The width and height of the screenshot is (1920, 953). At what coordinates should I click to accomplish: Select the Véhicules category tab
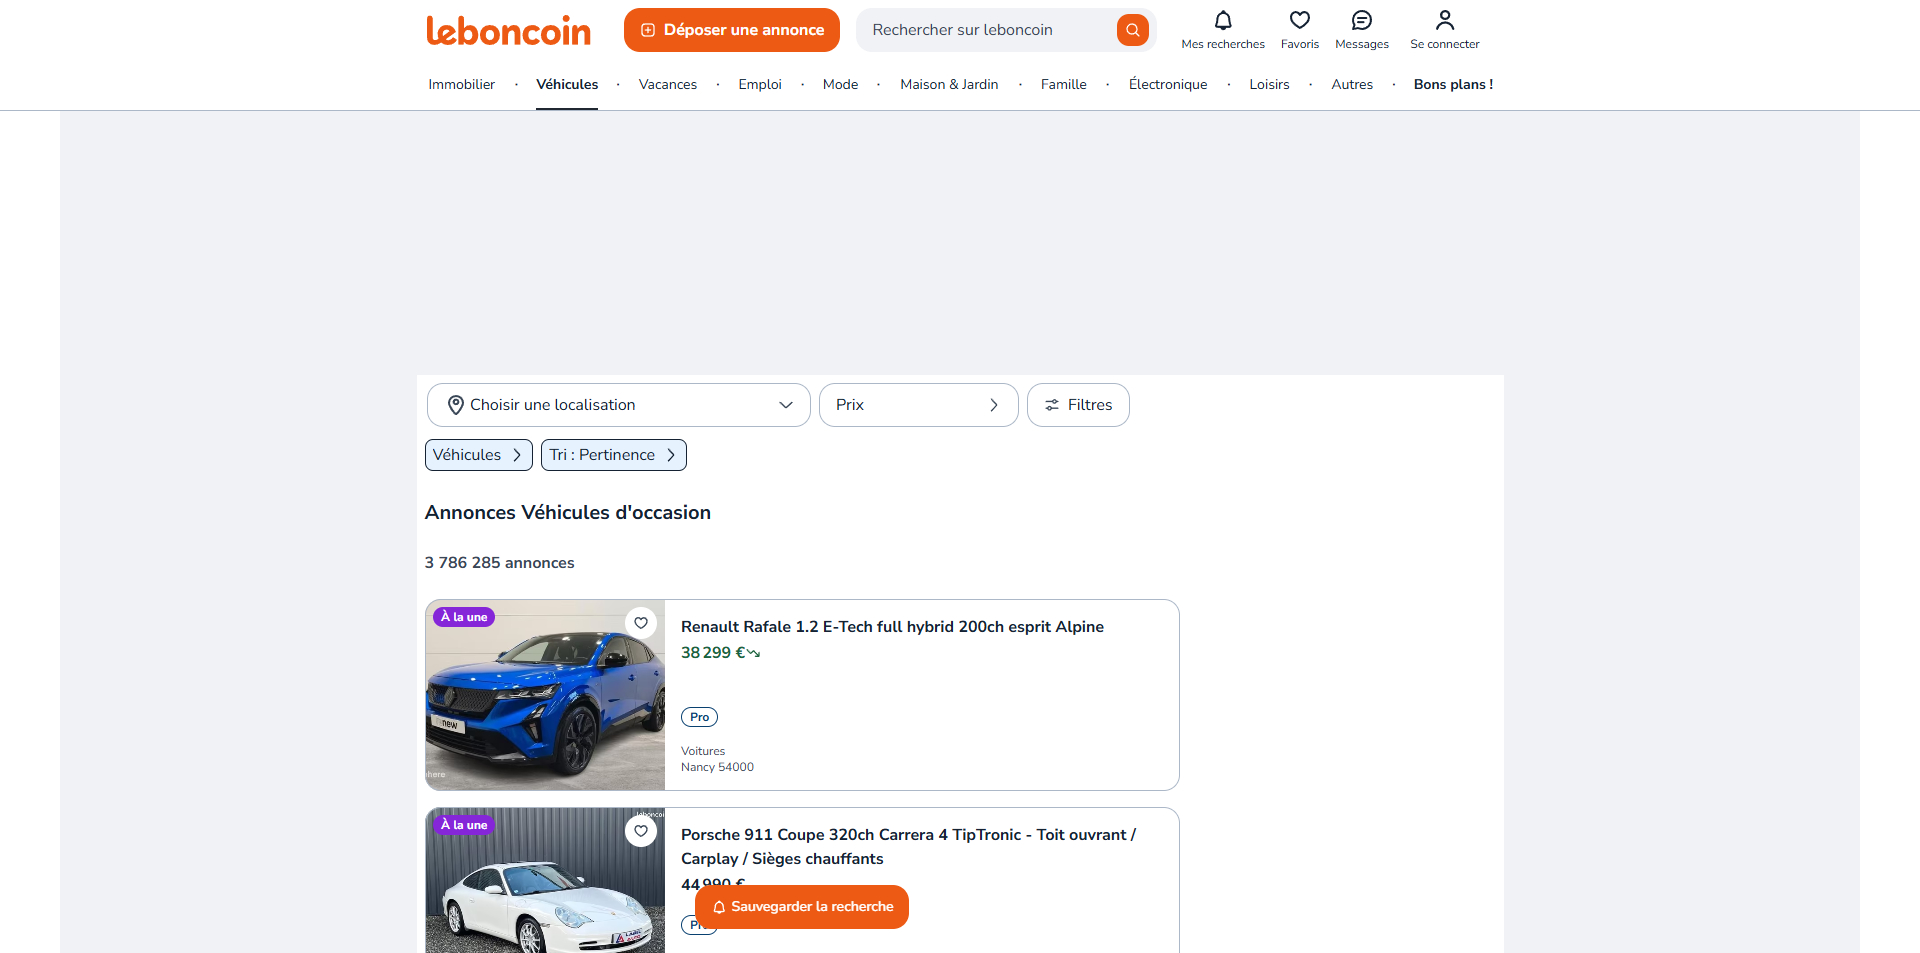pyautogui.click(x=567, y=84)
